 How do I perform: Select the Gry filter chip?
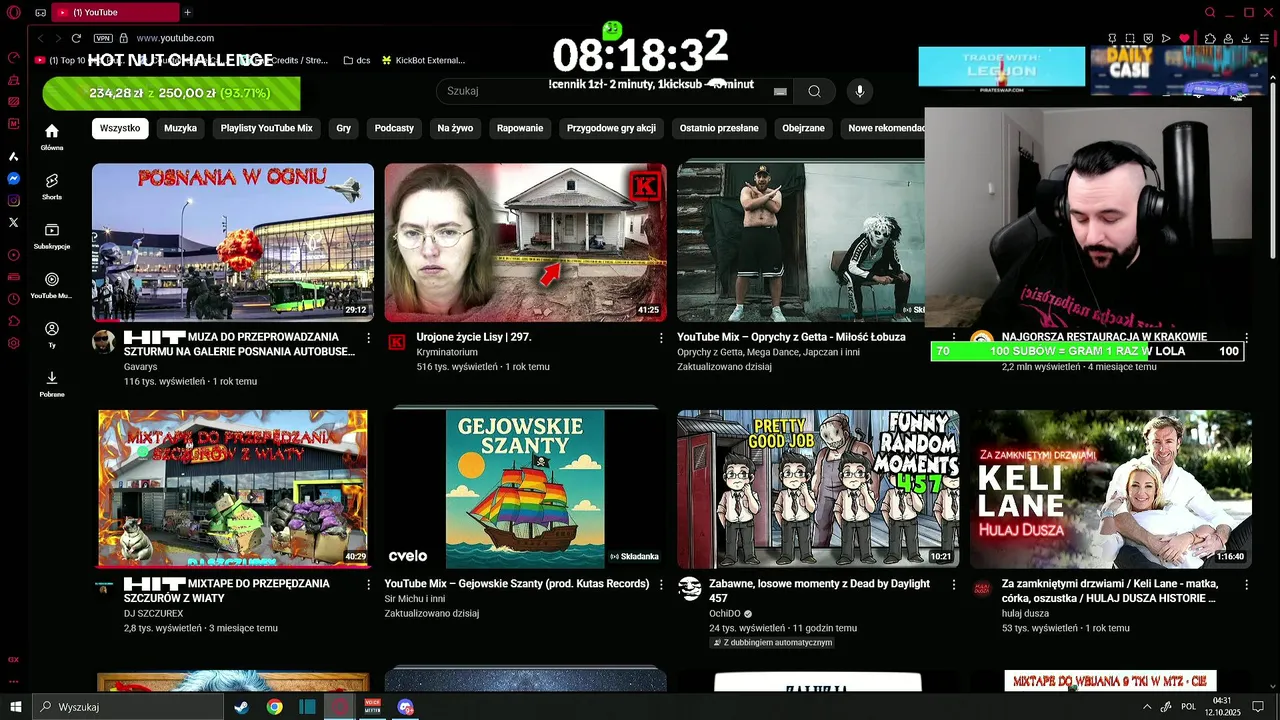coord(344,128)
